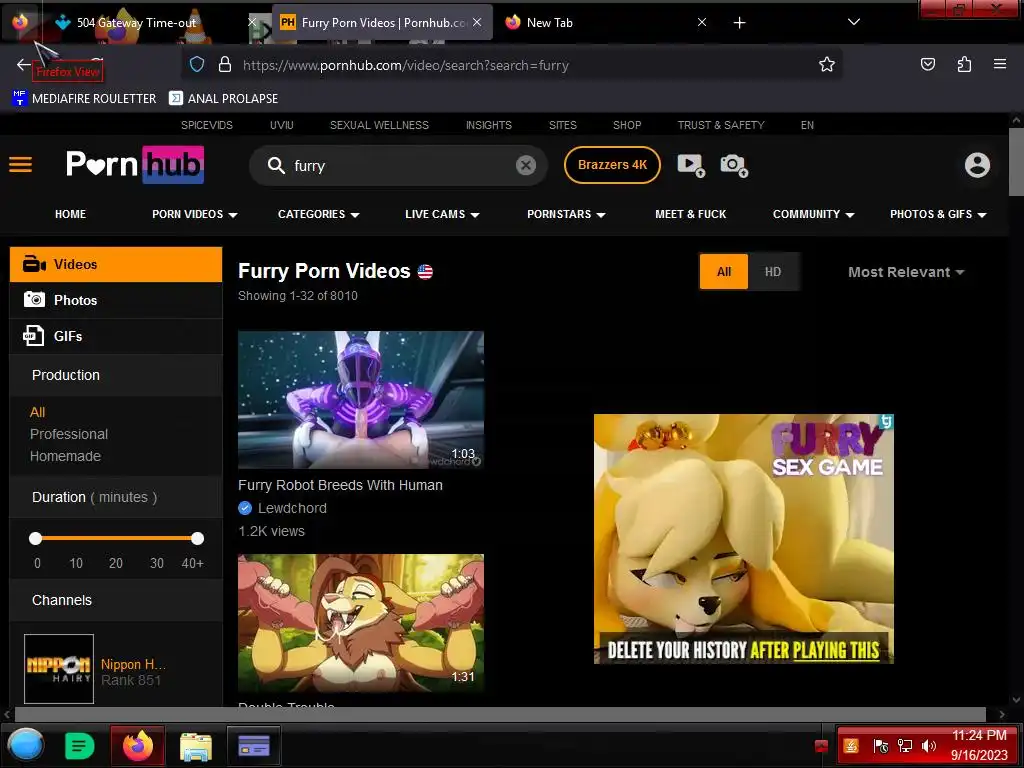Select the Photos sidebar tab
The width and height of the screenshot is (1024, 768).
coord(116,300)
